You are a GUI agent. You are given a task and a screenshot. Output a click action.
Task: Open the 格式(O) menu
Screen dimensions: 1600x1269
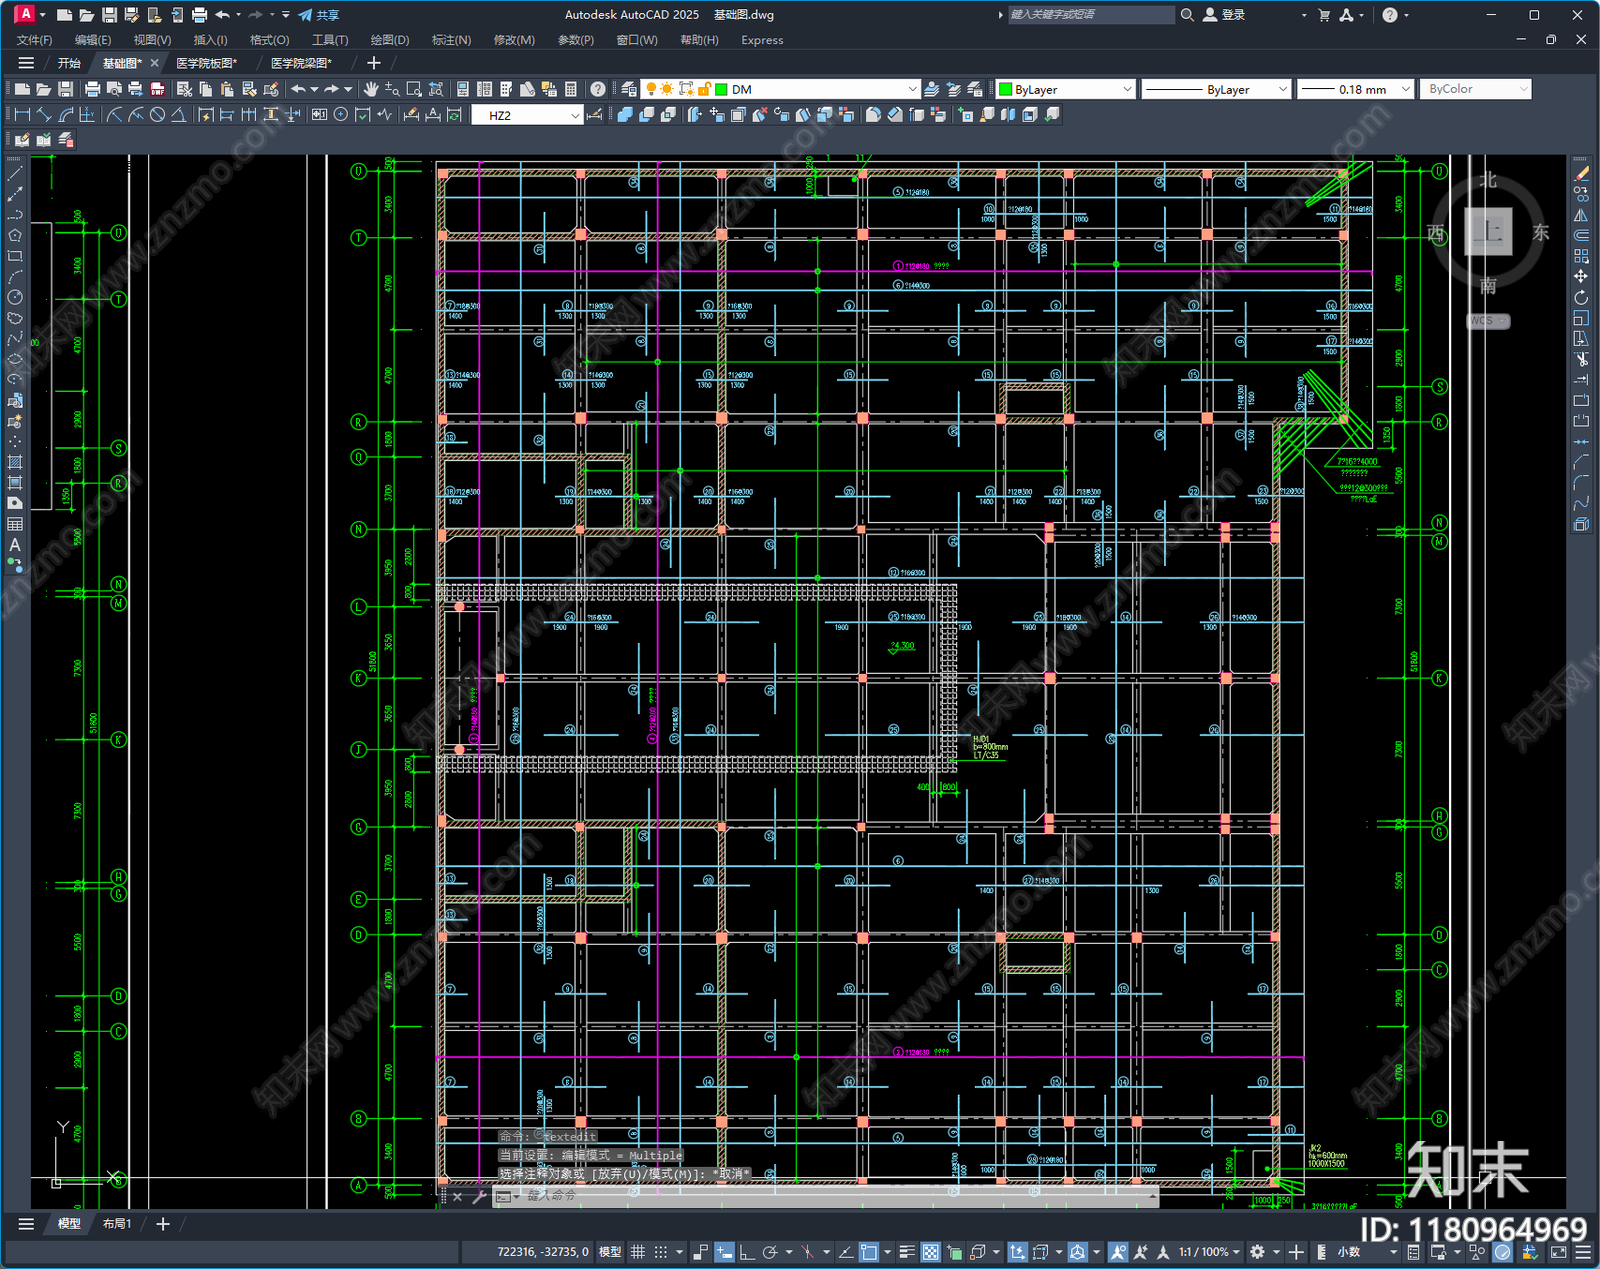click(x=269, y=40)
